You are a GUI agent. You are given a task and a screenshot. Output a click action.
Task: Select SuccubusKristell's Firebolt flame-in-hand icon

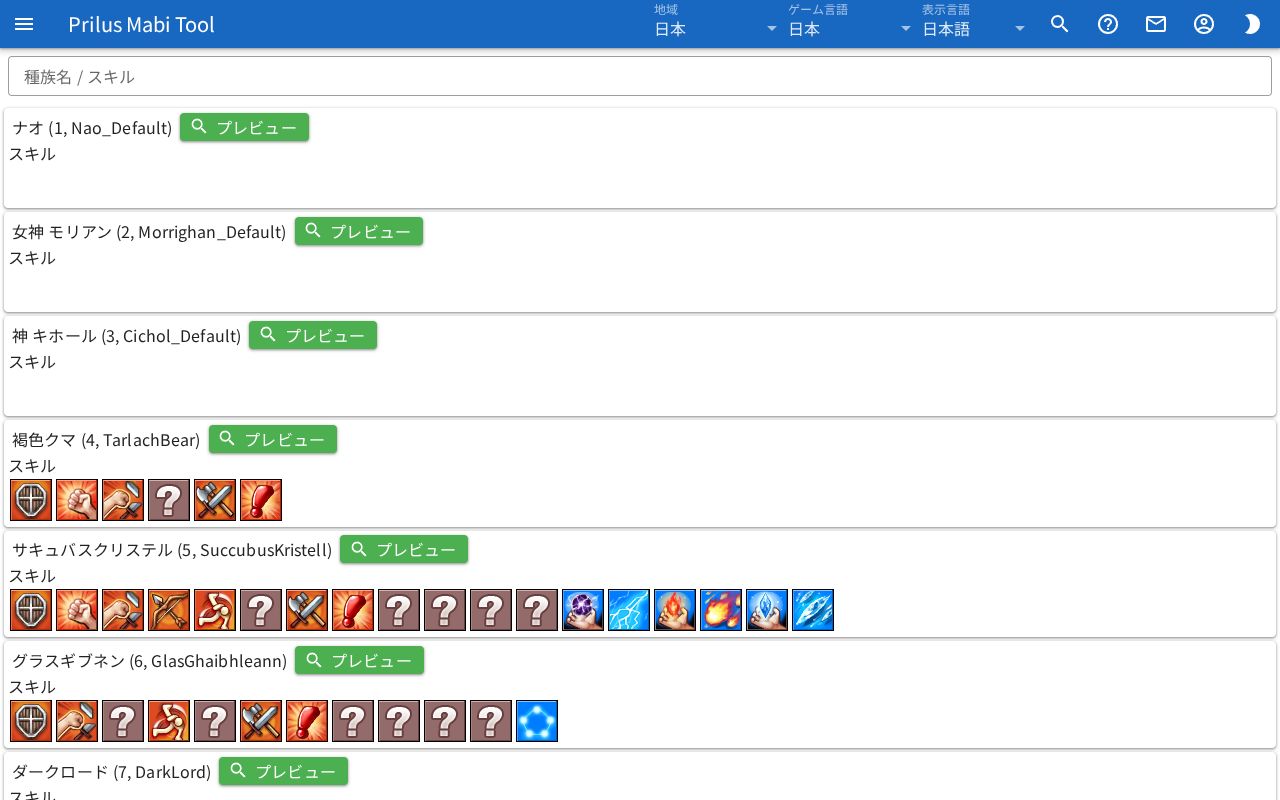pos(675,610)
